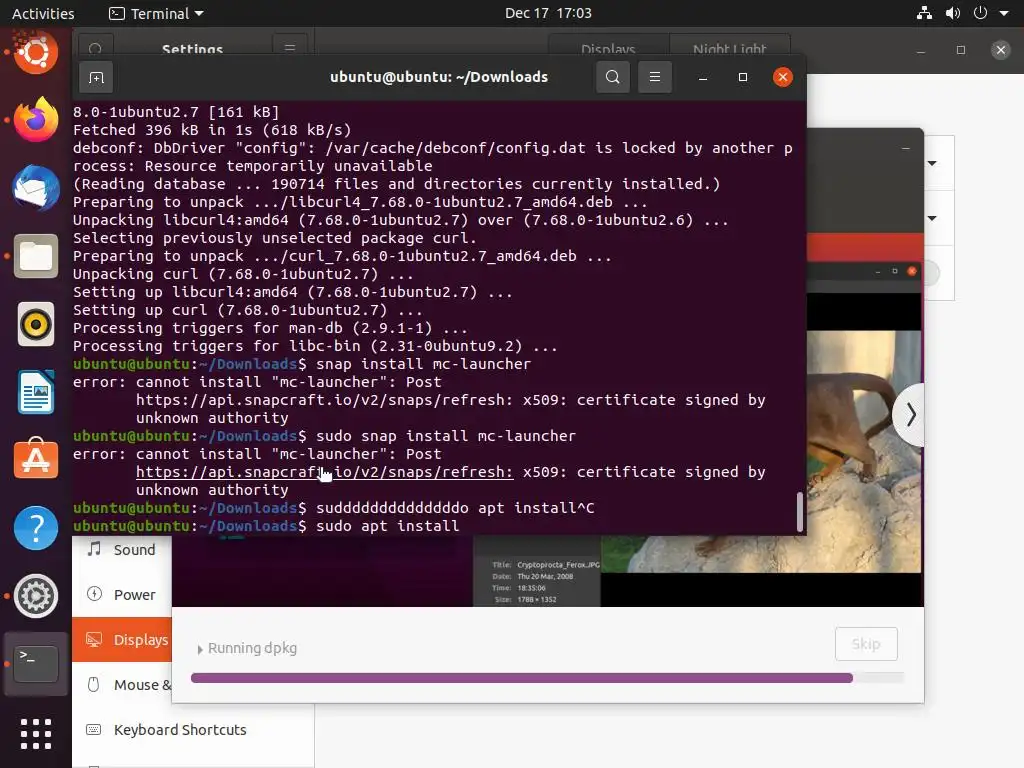Click the 'sudo snap install mc-launcher' command line
Image resolution: width=1024 pixels, height=768 pixels.
[x=446, y=436]
